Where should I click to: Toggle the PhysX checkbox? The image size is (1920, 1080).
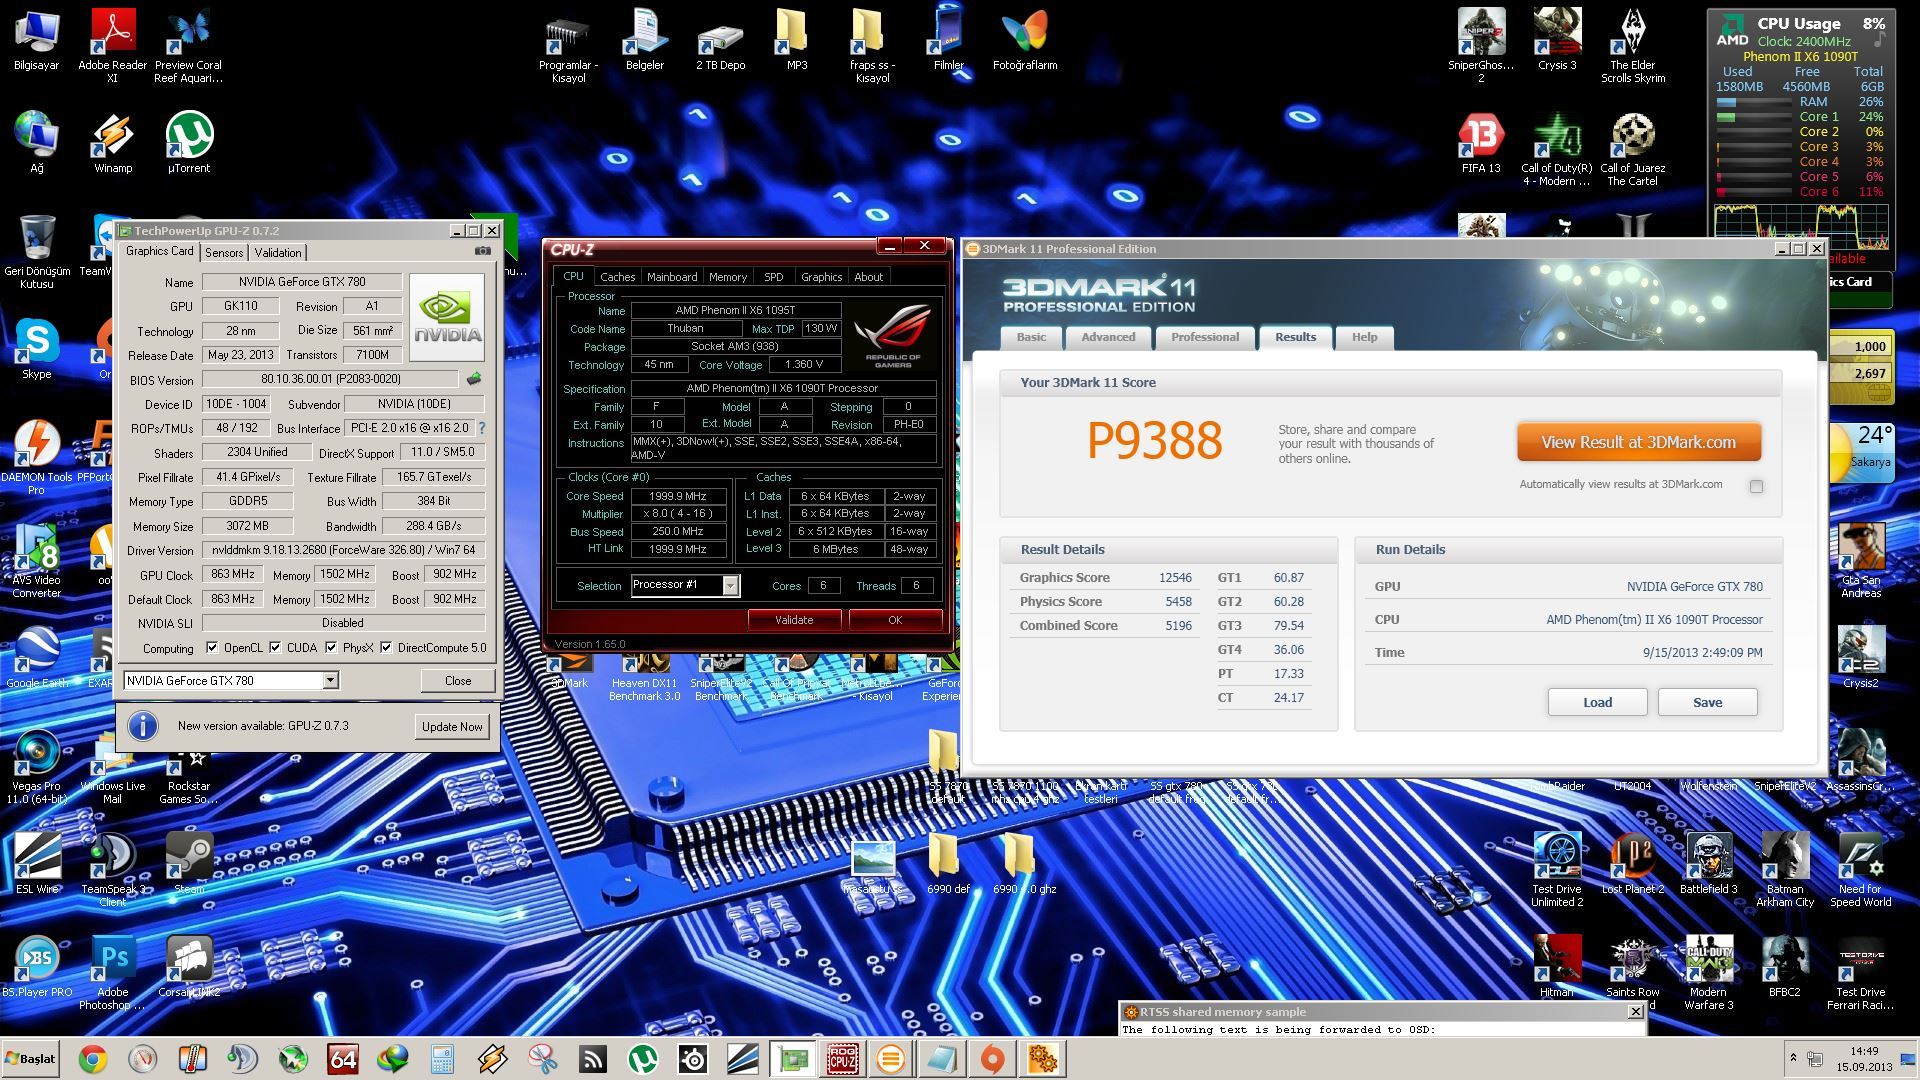click(x=331, y=647)
